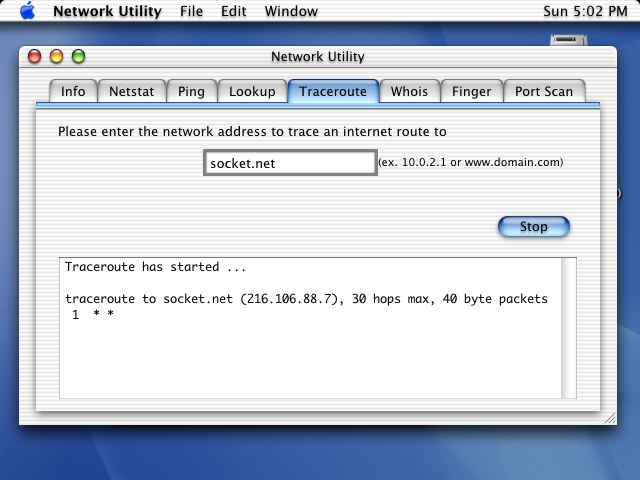Switch to the Netstat tab
640x480 pixels.
(x=131, y=91)
